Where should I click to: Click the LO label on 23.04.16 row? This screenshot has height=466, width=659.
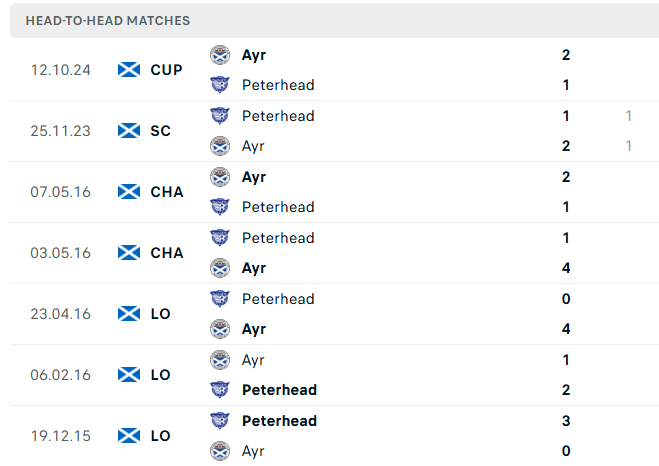click(161, 314)
